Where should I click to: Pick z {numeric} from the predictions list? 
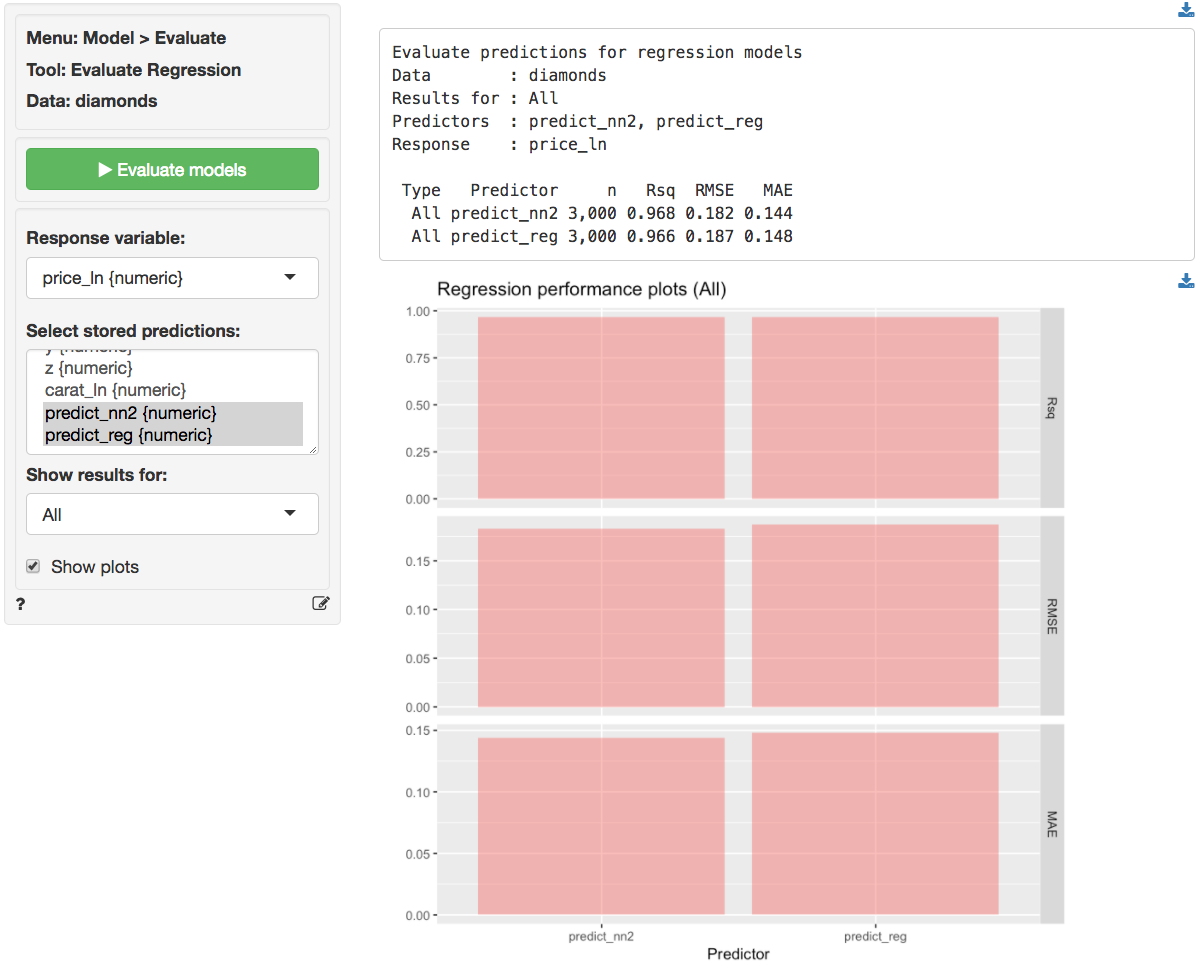click(88, 368)
